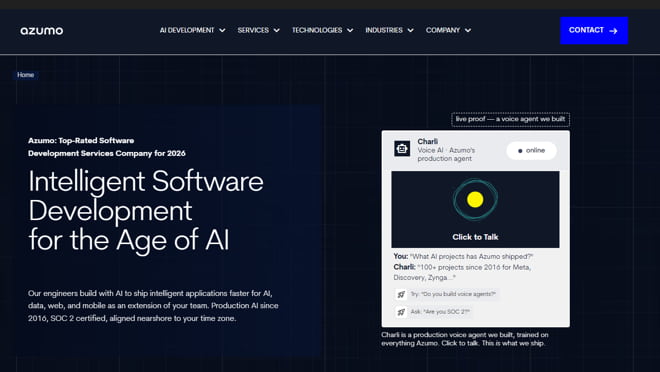Click the azumo logo
Screen dimensions: 660x372
coord(42,30)
